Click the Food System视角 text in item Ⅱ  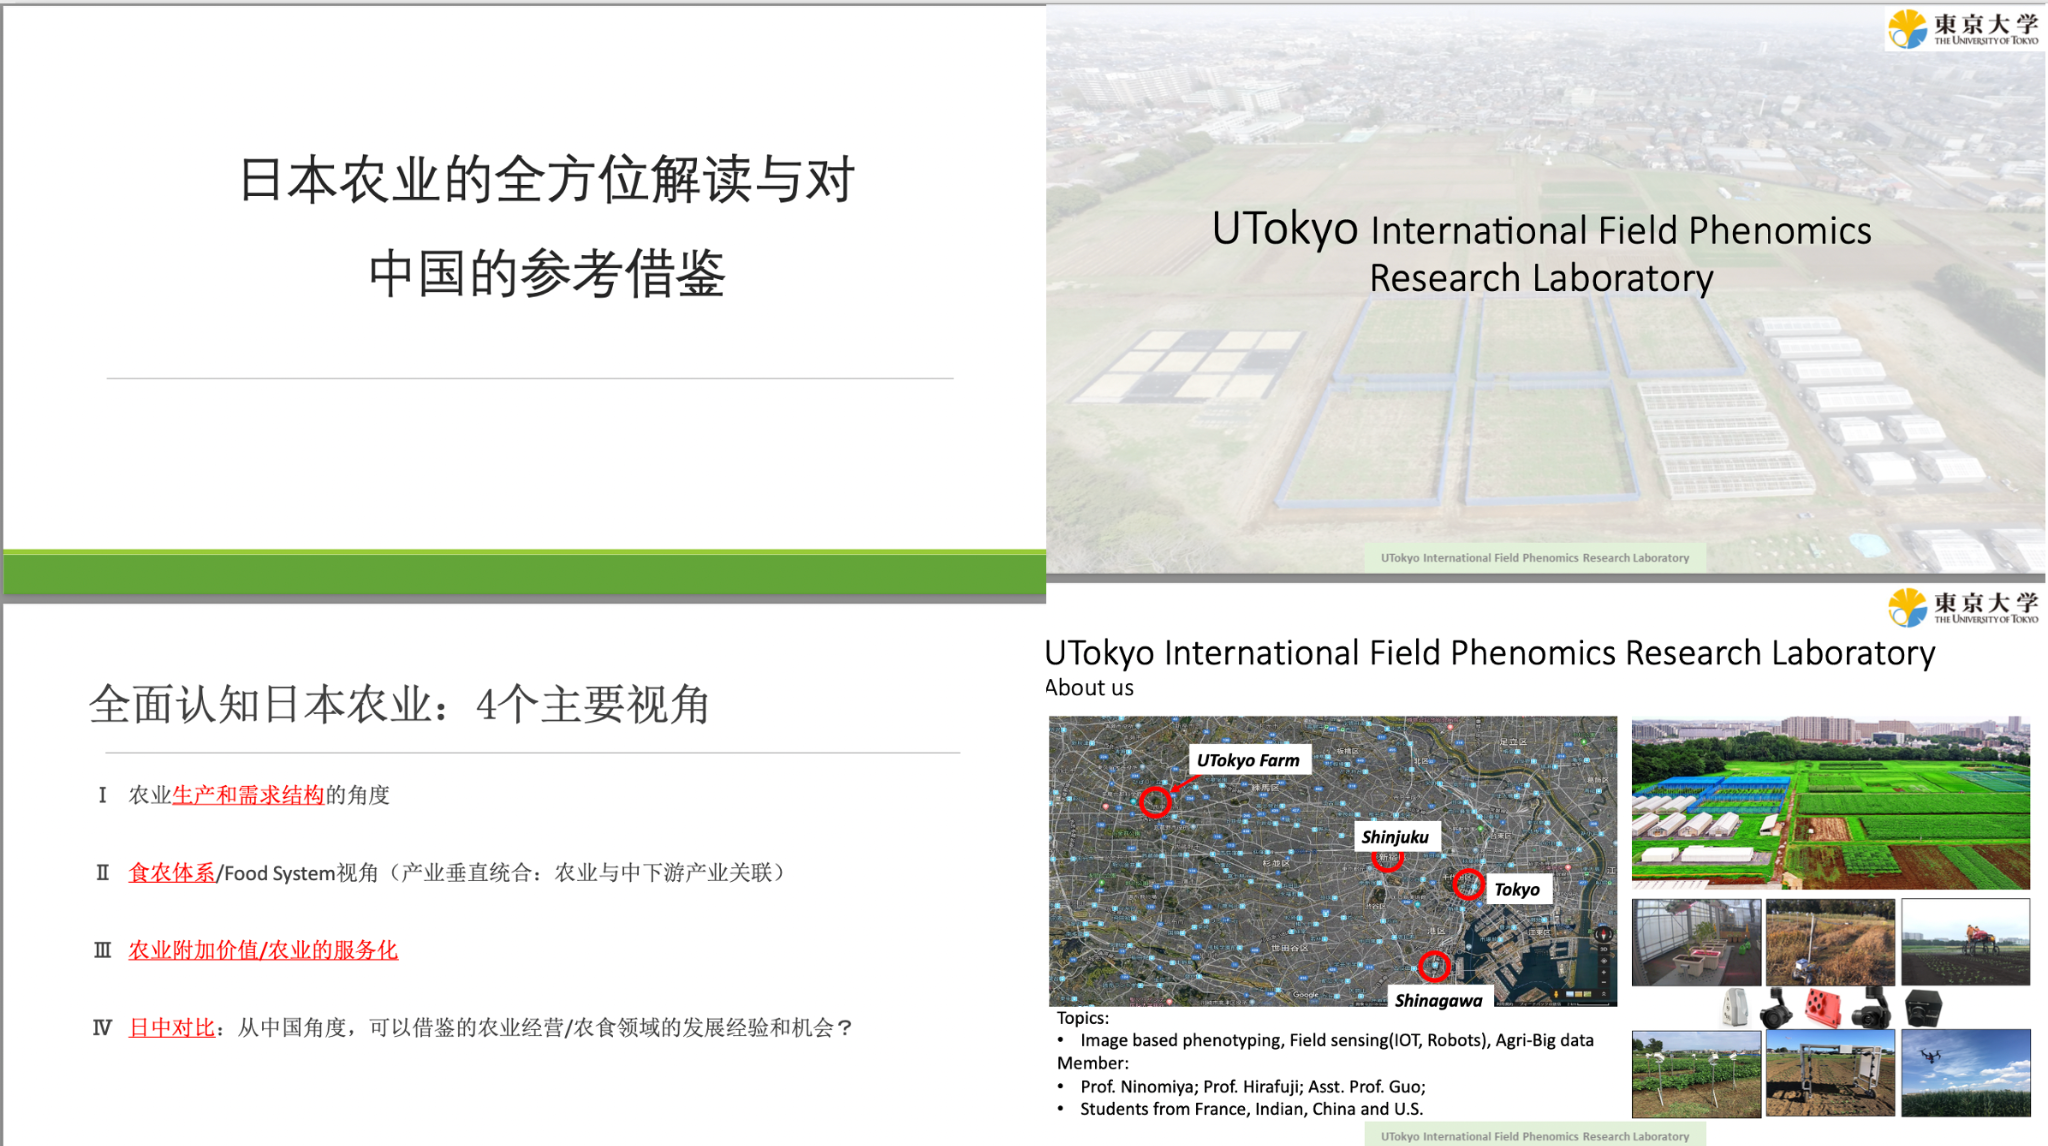click(301, 873)
